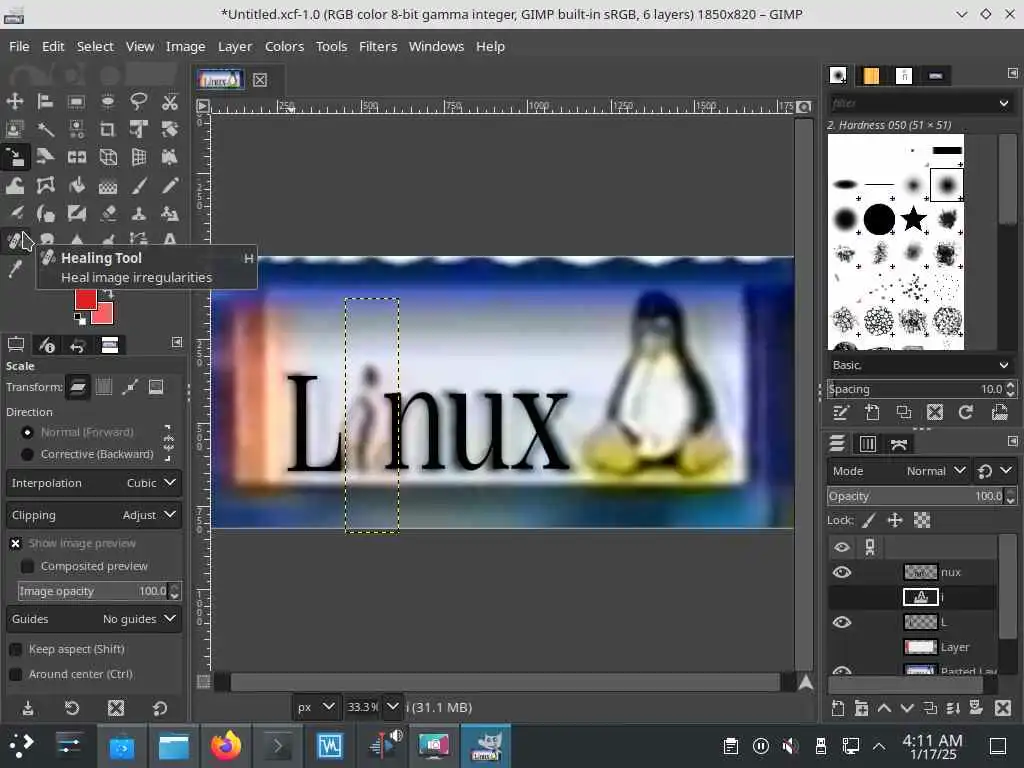Select the Clone stamp tool
1024x768 pixels.
[138, 214]
